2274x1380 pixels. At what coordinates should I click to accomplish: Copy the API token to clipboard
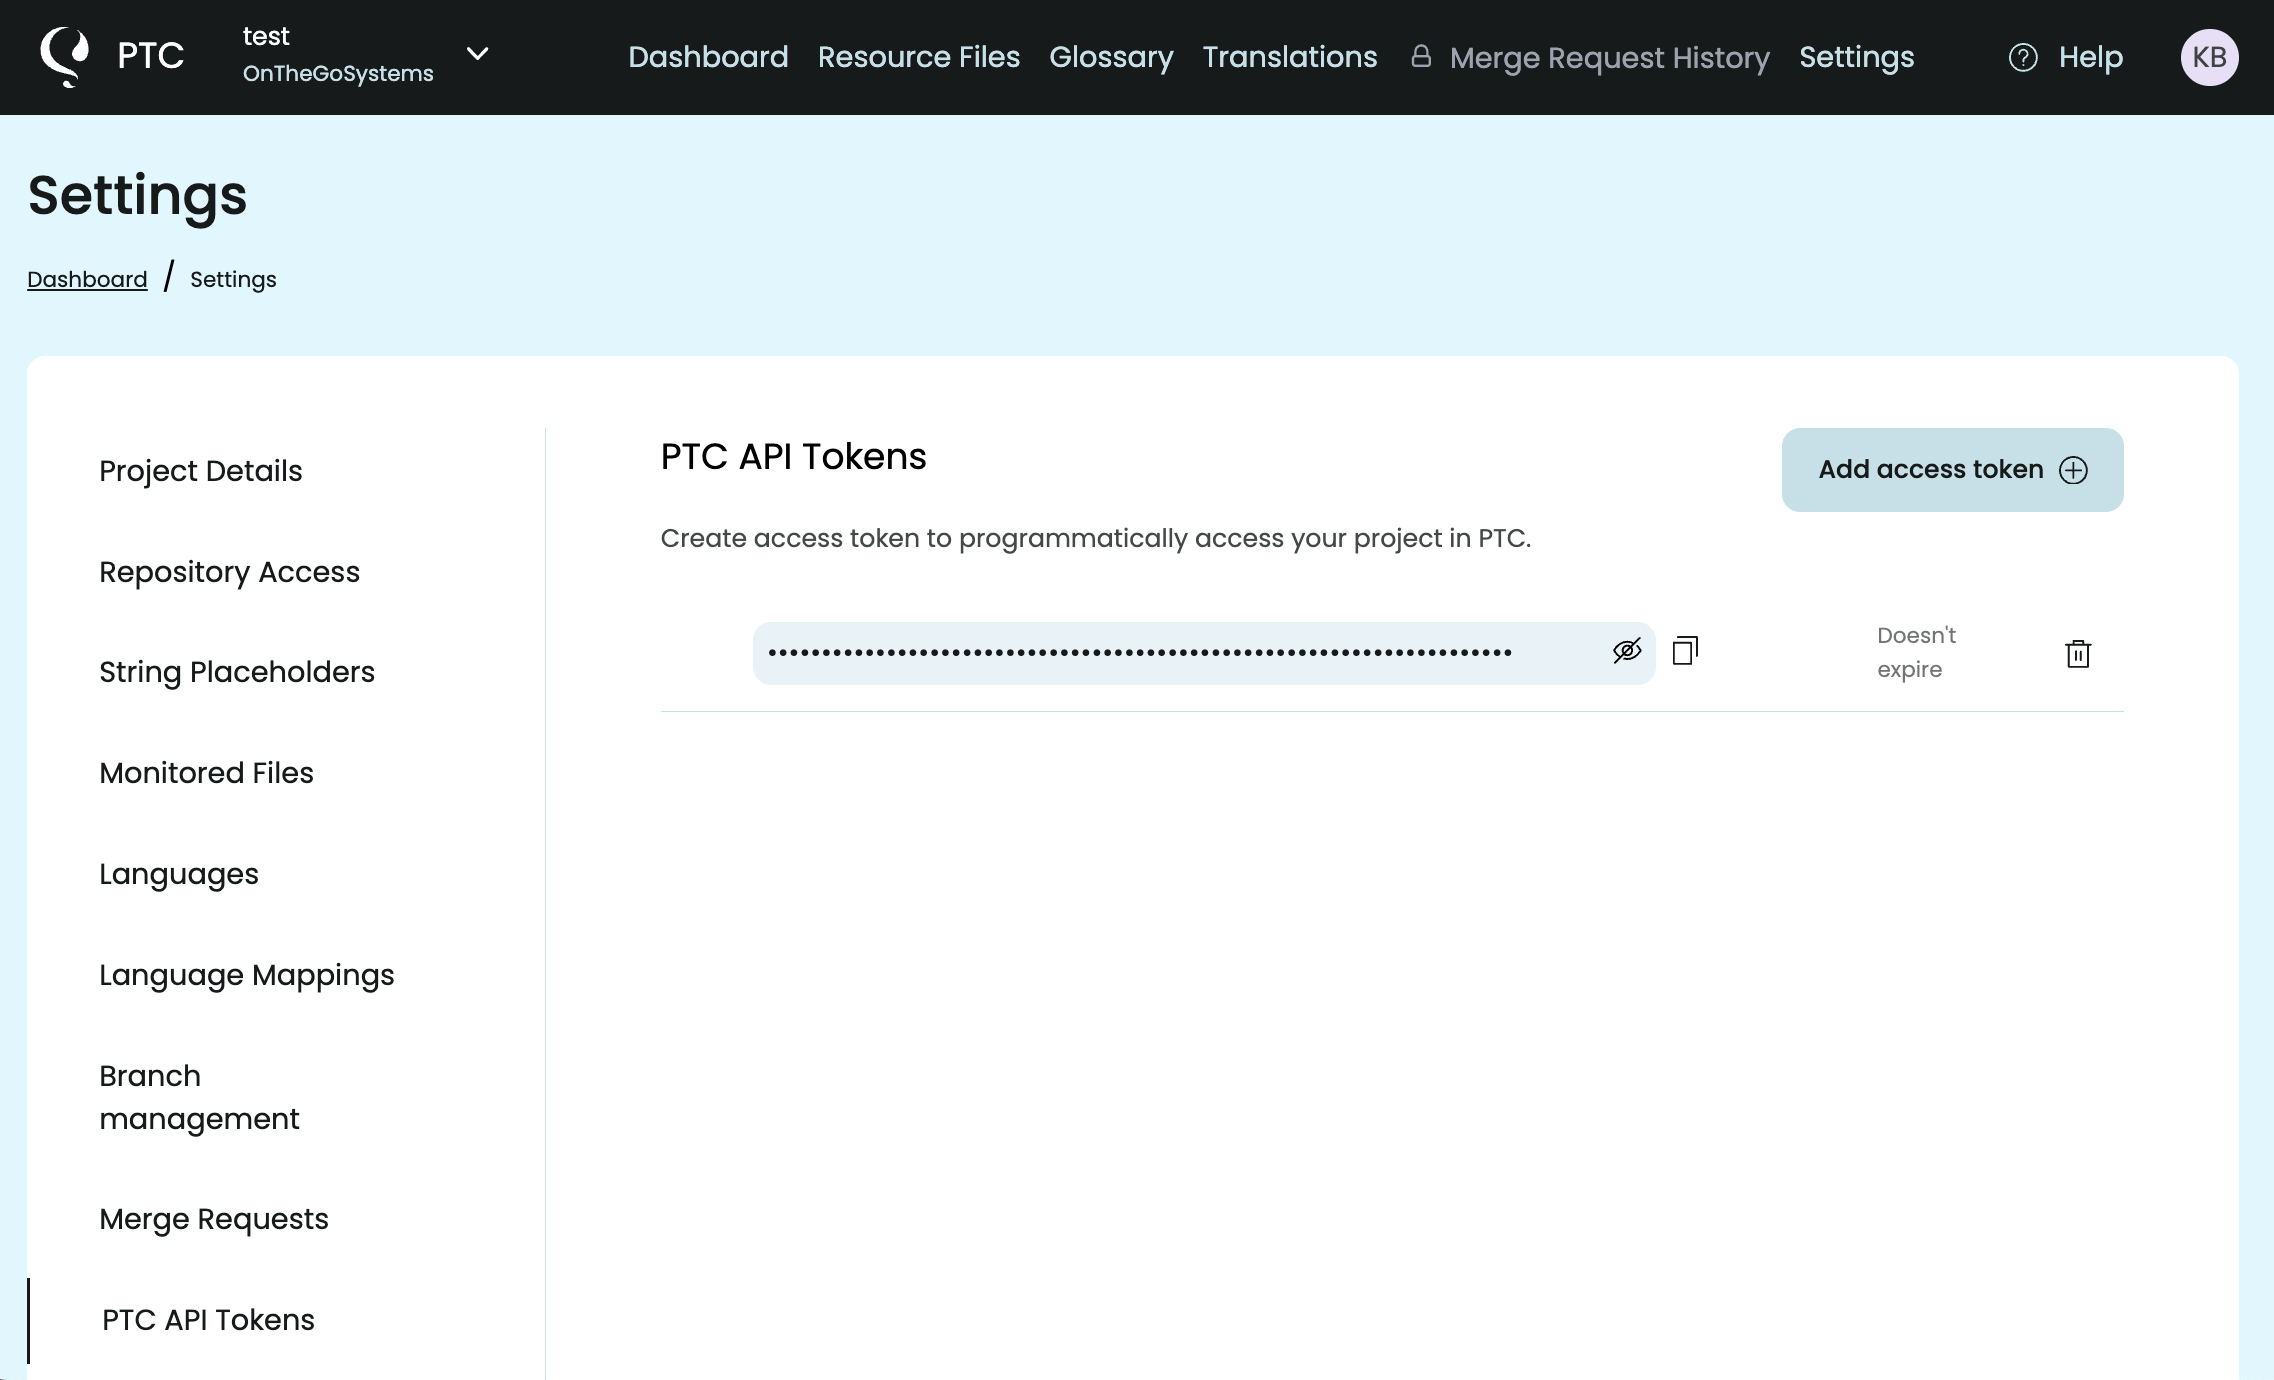pyautogui.click(x=1685, y=651)
